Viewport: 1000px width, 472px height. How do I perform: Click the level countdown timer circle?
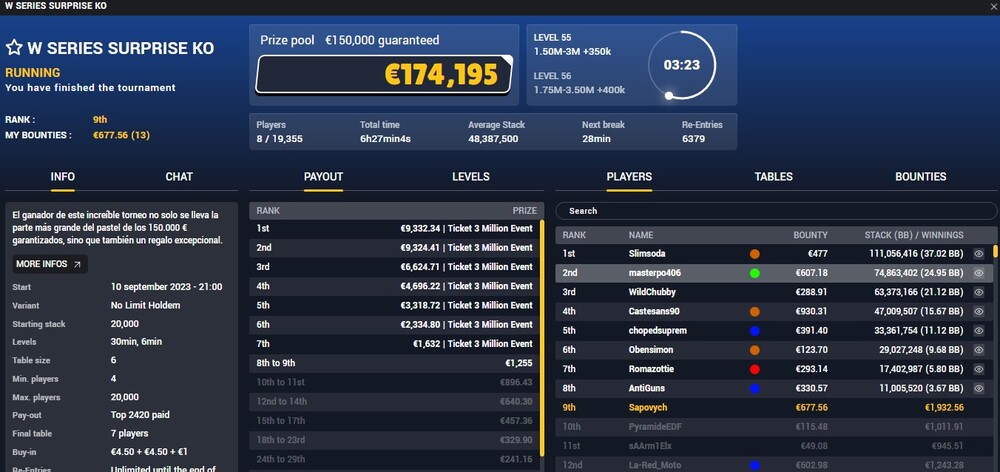tap(682, 65)
